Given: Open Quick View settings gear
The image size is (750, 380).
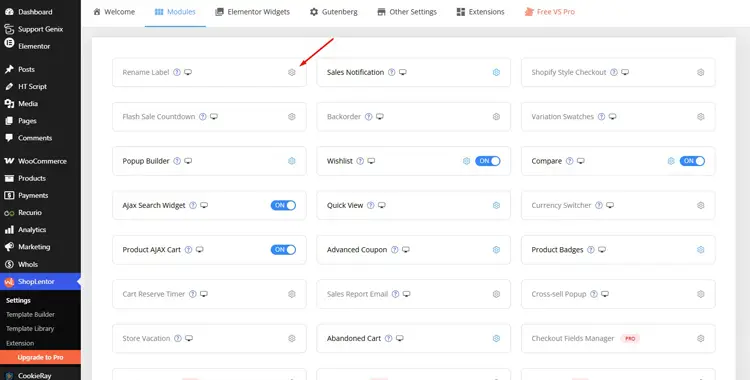Looking at the screenshot, I should click(496, 205).
